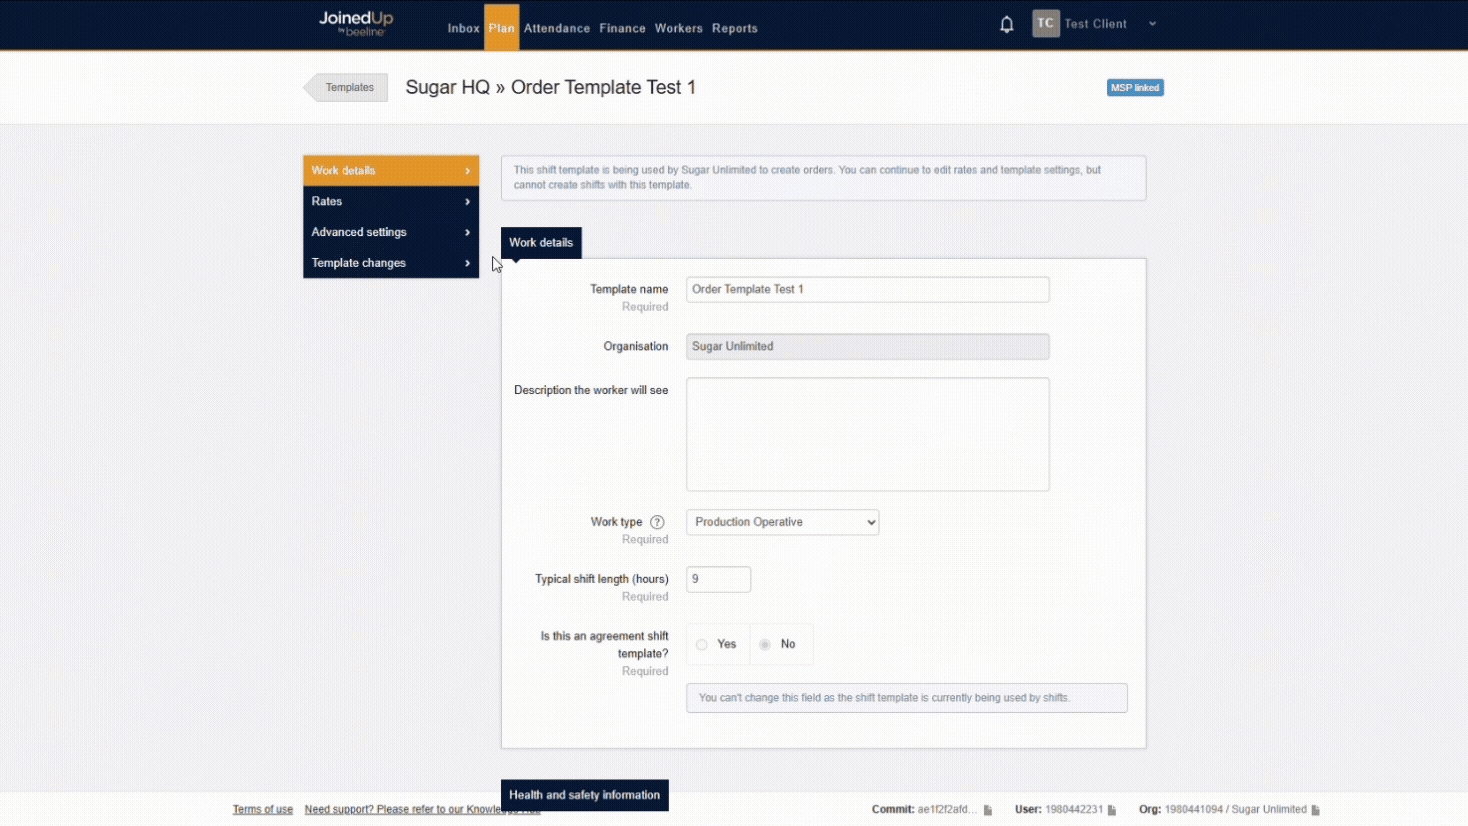Open the Work type dropdown
The height and width of the screenshot is (826, 1468).
pyautogui.click(x=782, y=522)
